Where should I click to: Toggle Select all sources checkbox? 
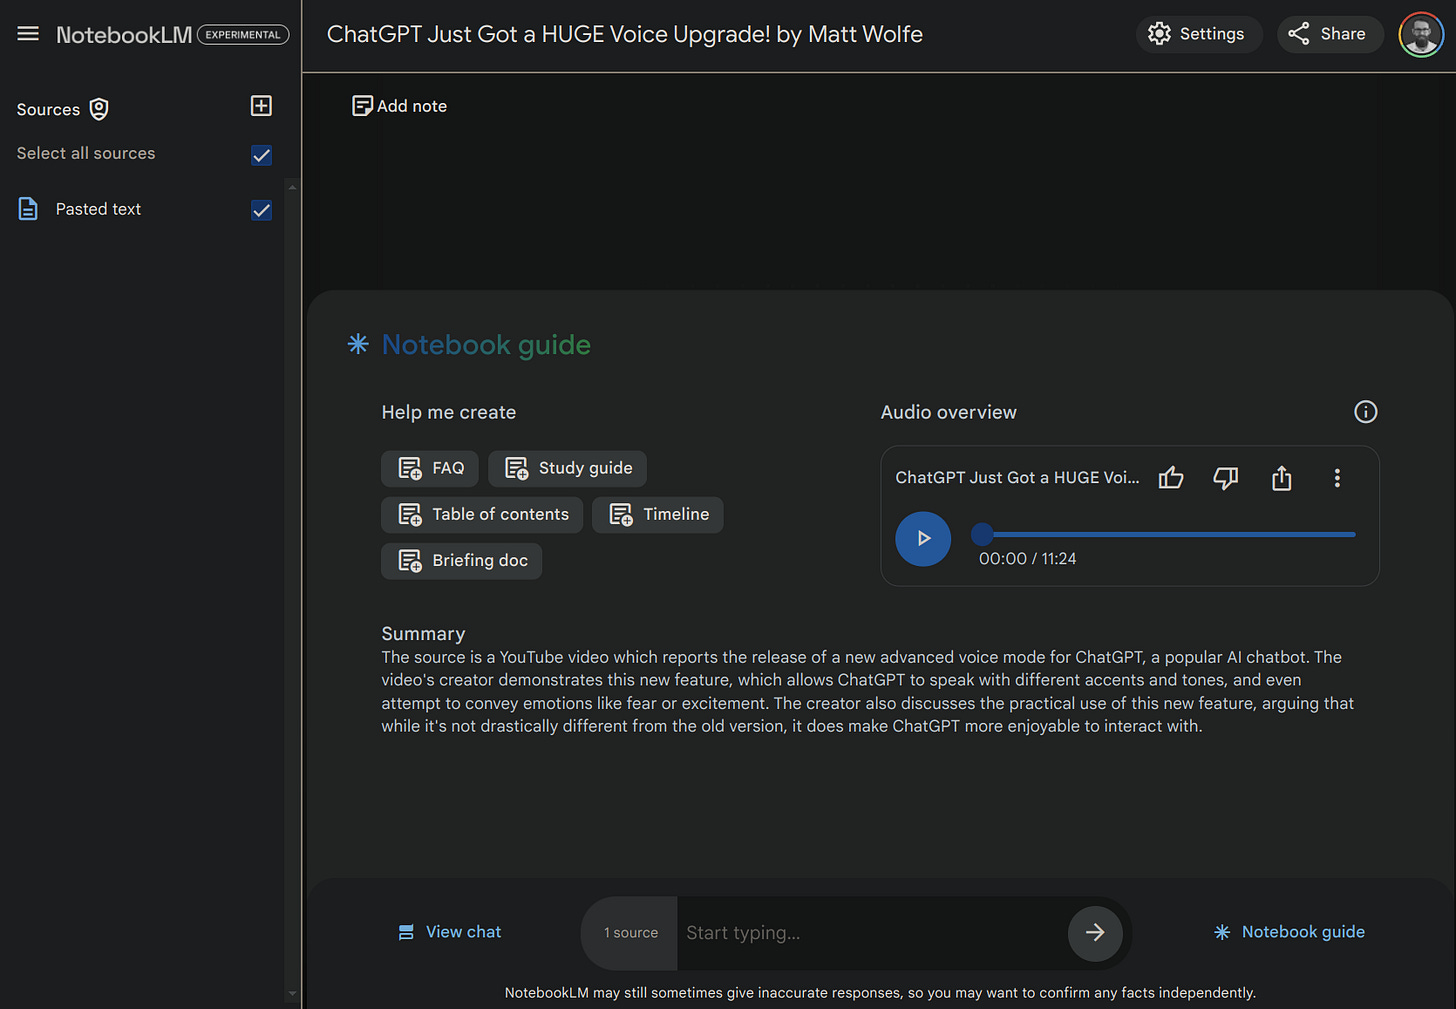tap(261, 155)
